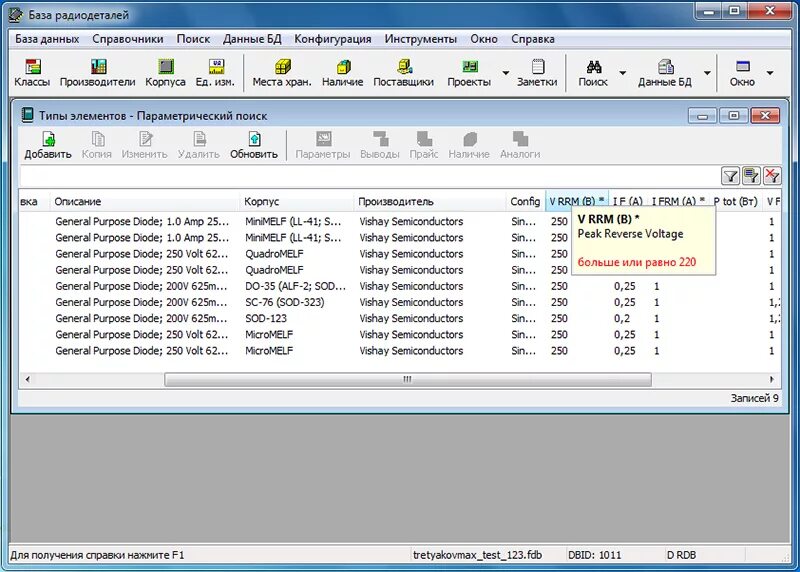
Task: Open the Поставщики suppliers icon
Action: [x=404, y=73]
